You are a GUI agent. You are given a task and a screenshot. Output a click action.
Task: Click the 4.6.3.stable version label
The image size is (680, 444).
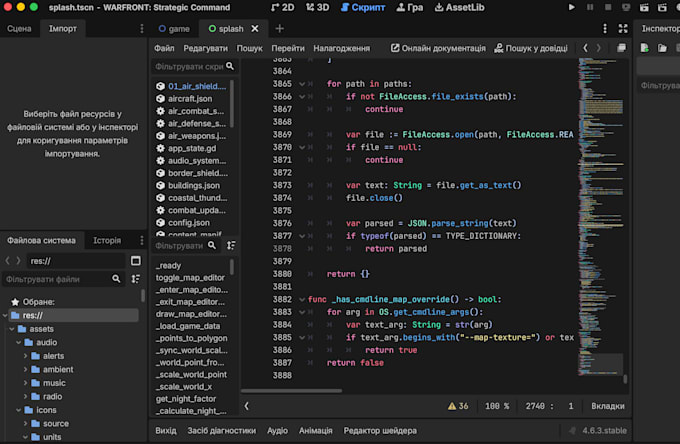604,431
